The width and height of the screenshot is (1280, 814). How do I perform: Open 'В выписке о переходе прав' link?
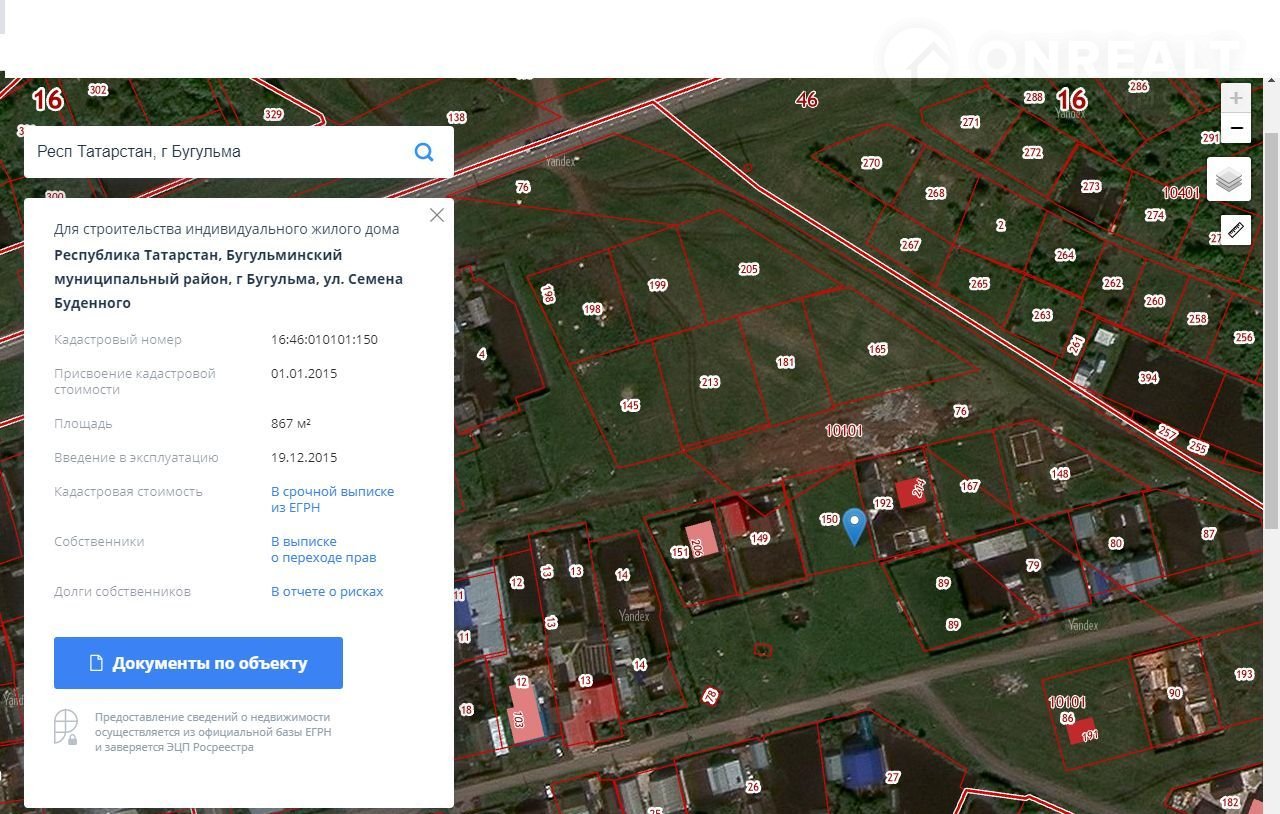pos(323,549)
